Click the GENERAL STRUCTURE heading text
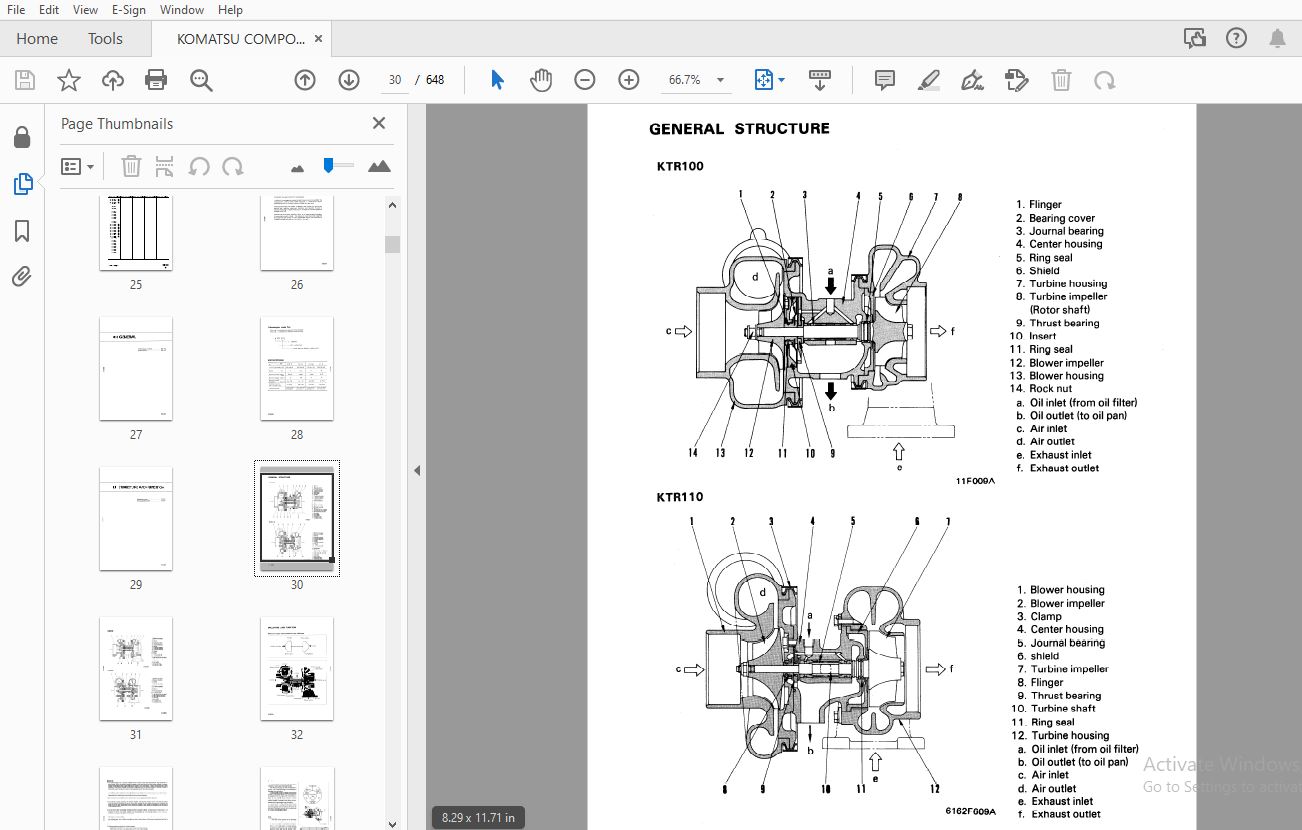1302x830 pixels. pyautogui.click(x=739, y=128)
